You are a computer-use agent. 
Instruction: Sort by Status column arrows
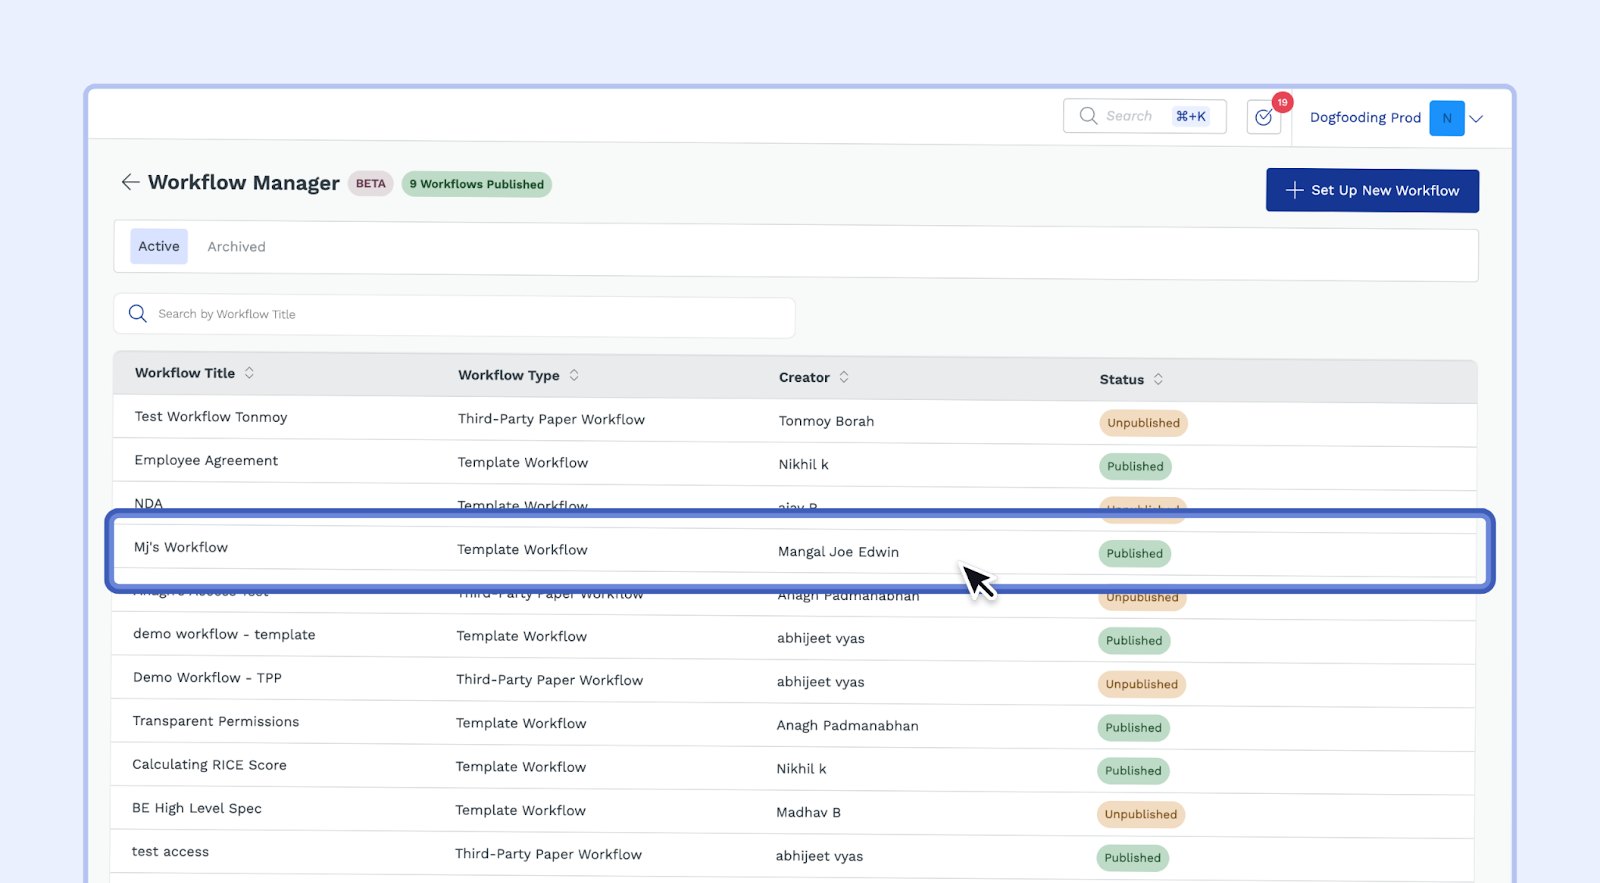coord(1158,379)
